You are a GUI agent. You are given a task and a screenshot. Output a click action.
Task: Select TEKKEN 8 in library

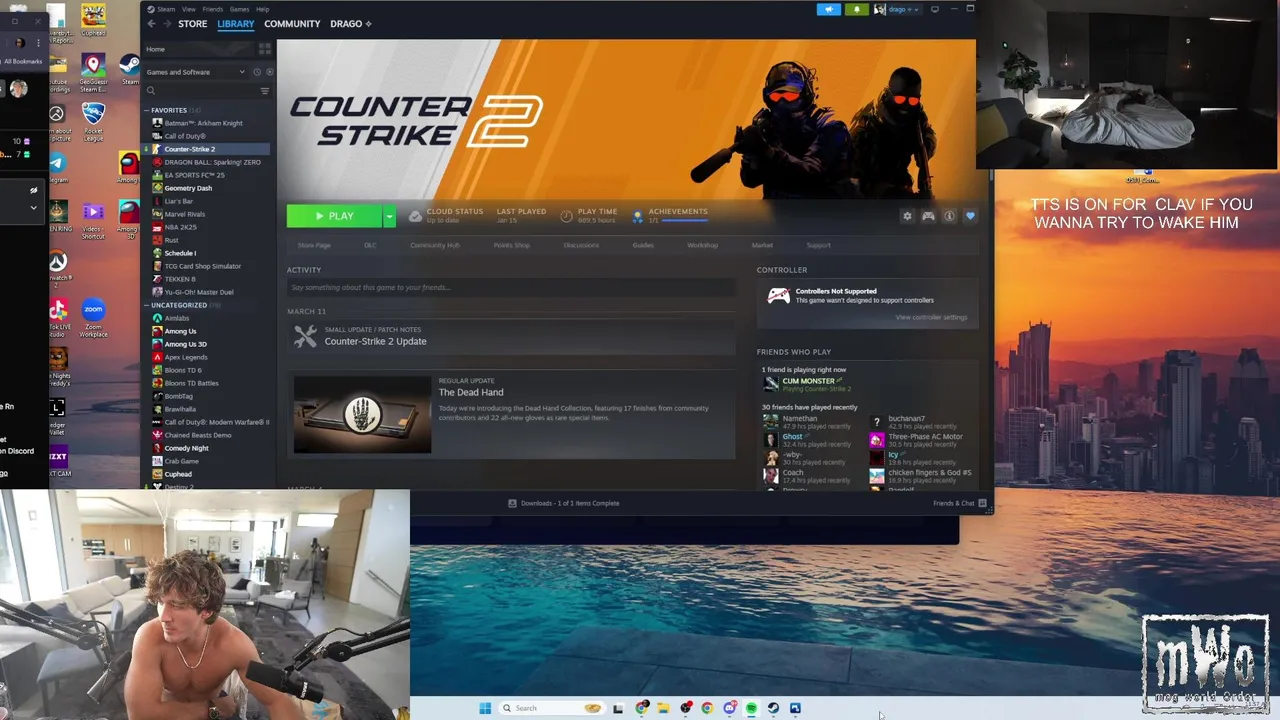click(x=180, y=279)
